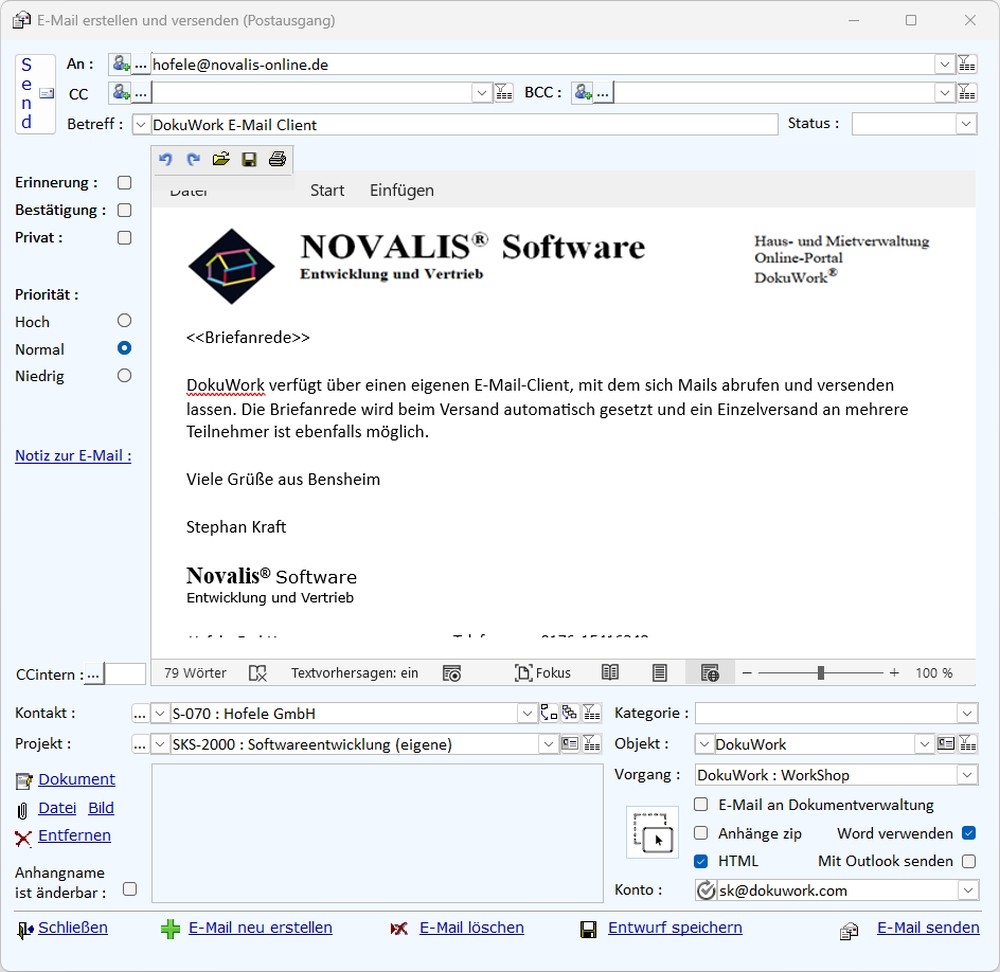Add contact icon in An row

pos(121,64)
